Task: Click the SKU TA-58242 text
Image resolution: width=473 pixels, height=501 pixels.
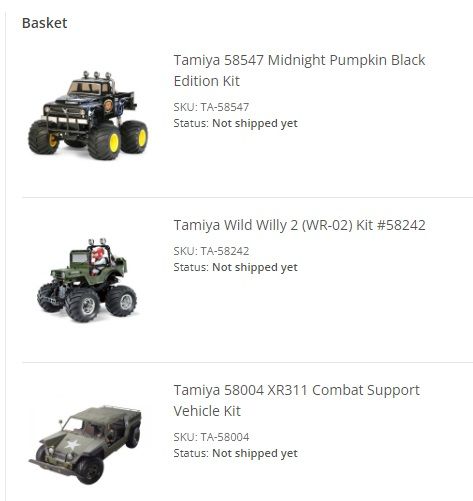Action: [211, 251]
